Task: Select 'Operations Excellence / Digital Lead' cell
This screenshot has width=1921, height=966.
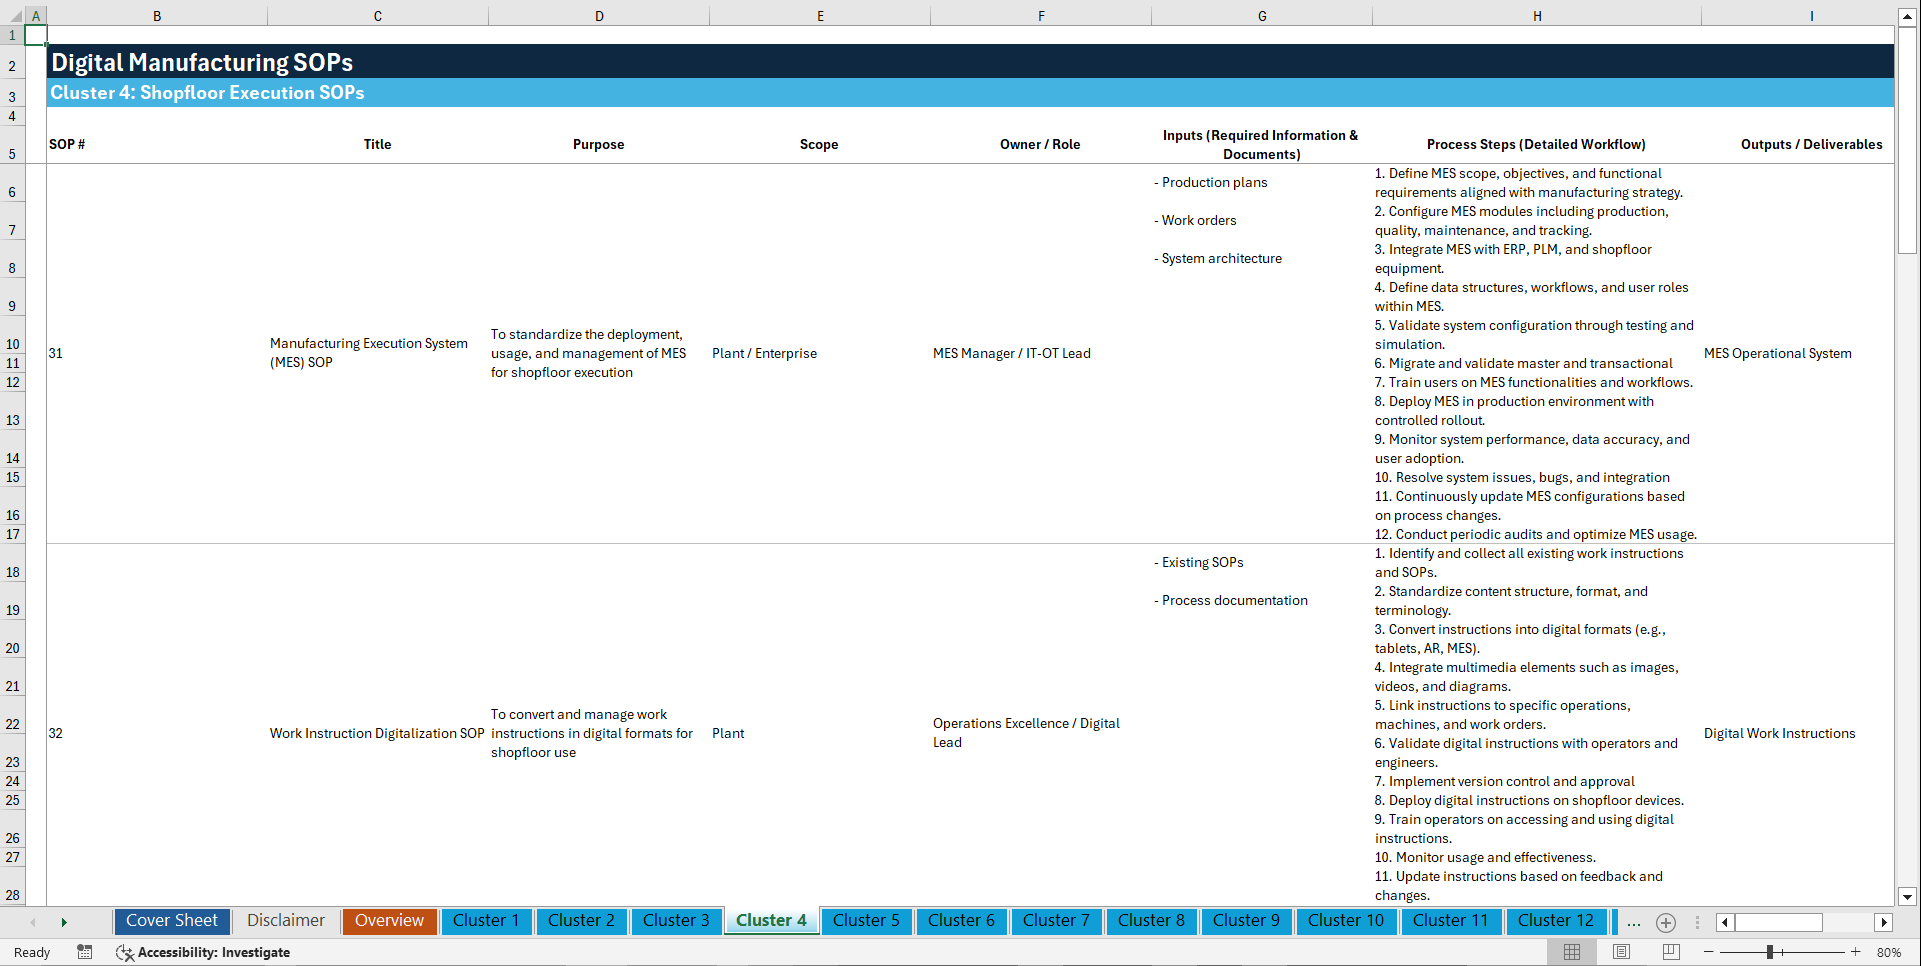Action: click(1026, 733)
